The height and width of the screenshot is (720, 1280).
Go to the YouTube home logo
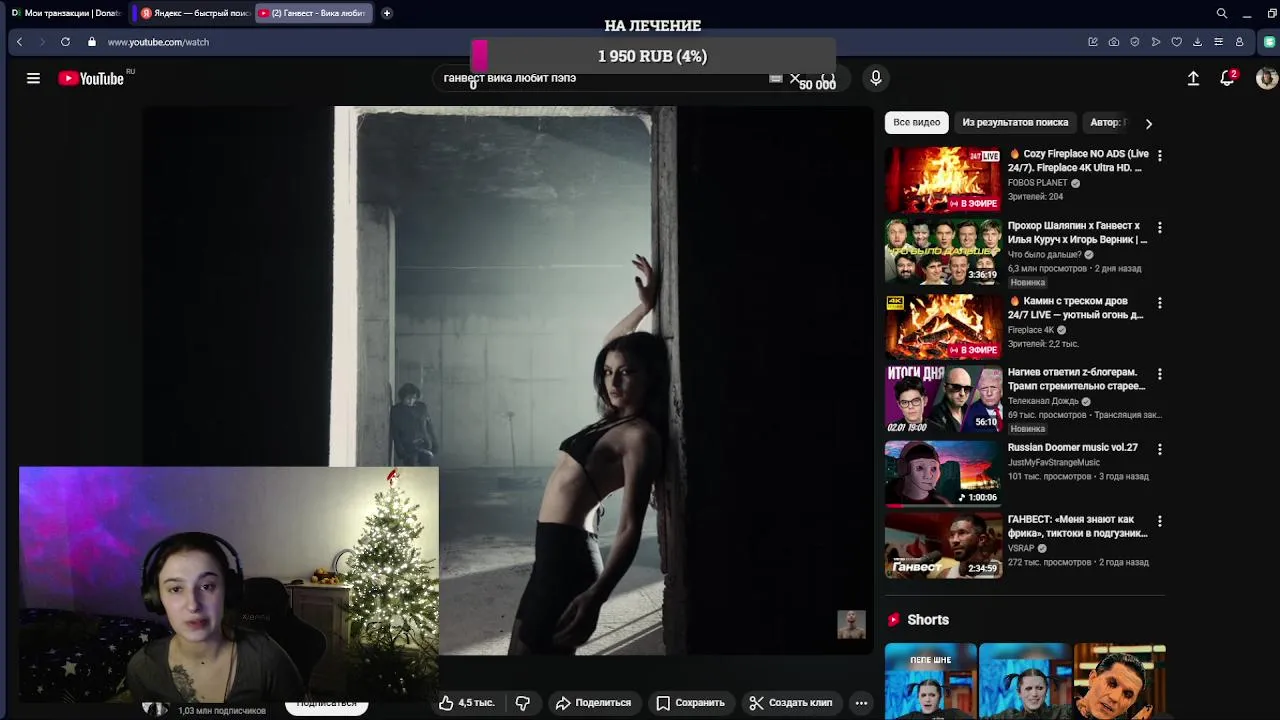point(90,78)
